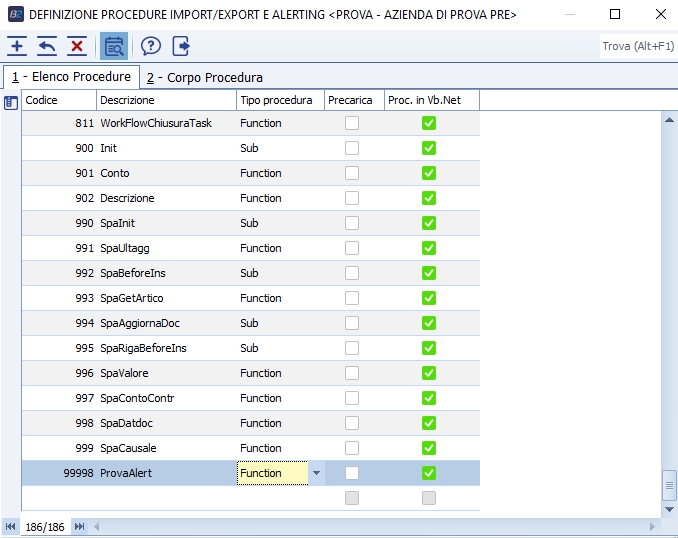Click the grid column chooser icon
678x538 pixels.
(x=11, y=102)
